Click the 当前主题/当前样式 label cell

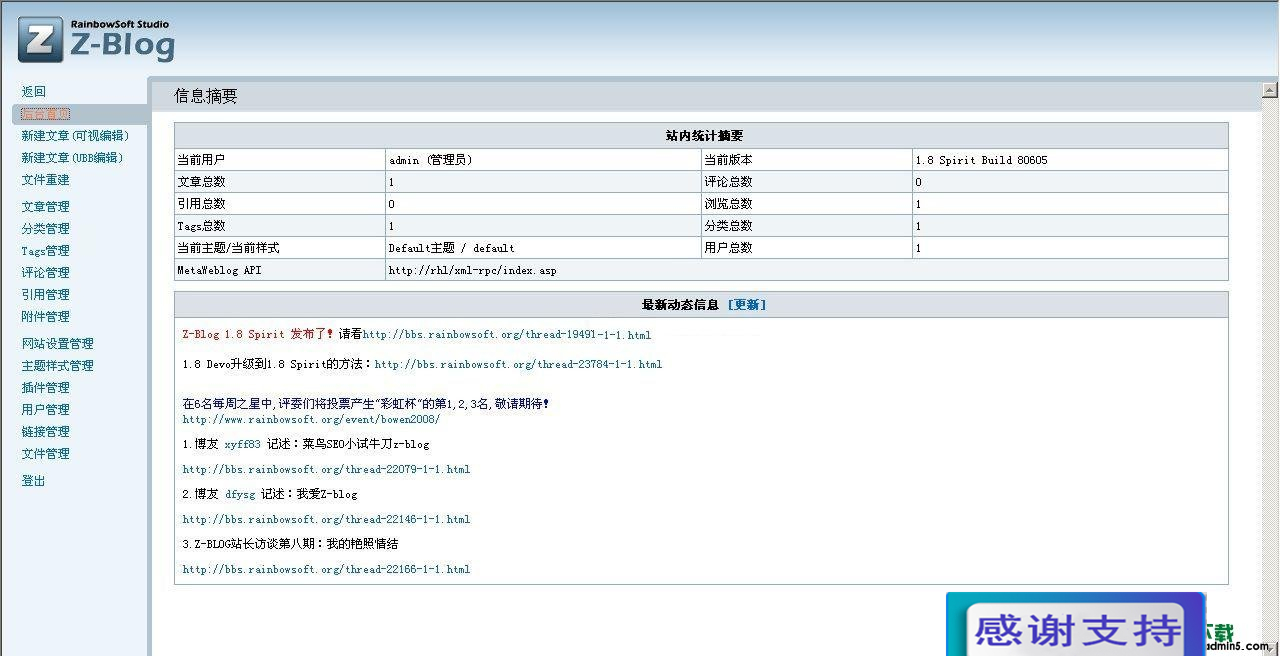[x=280, y=248]
